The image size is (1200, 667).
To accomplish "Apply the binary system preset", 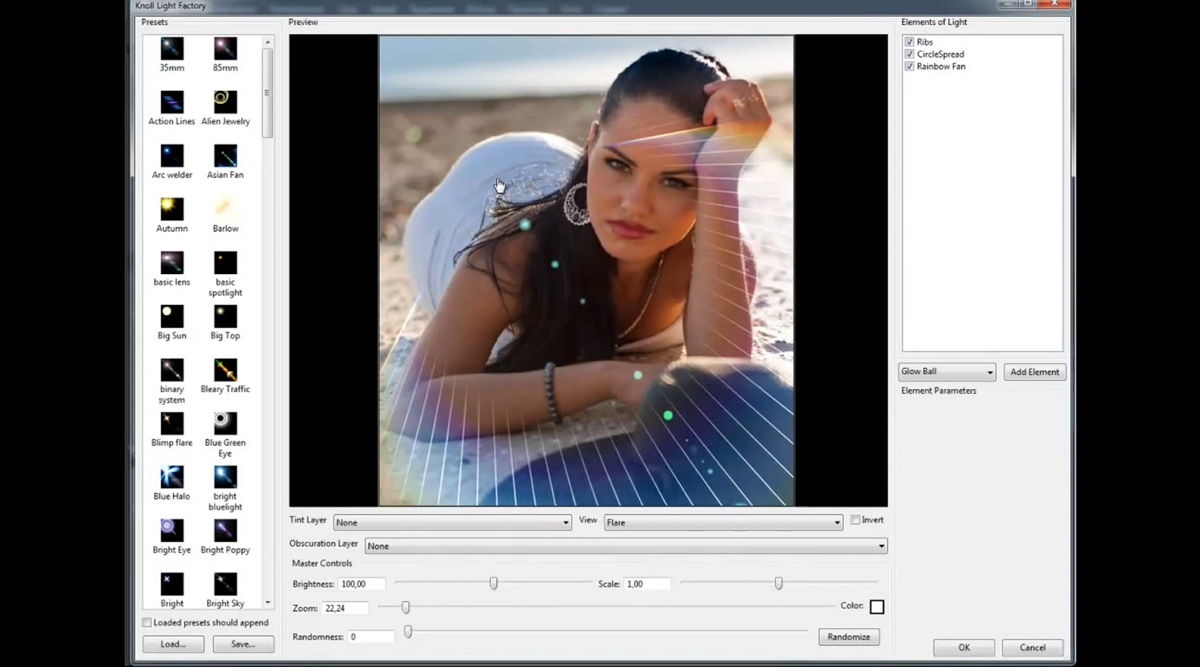I will (172, 370).
